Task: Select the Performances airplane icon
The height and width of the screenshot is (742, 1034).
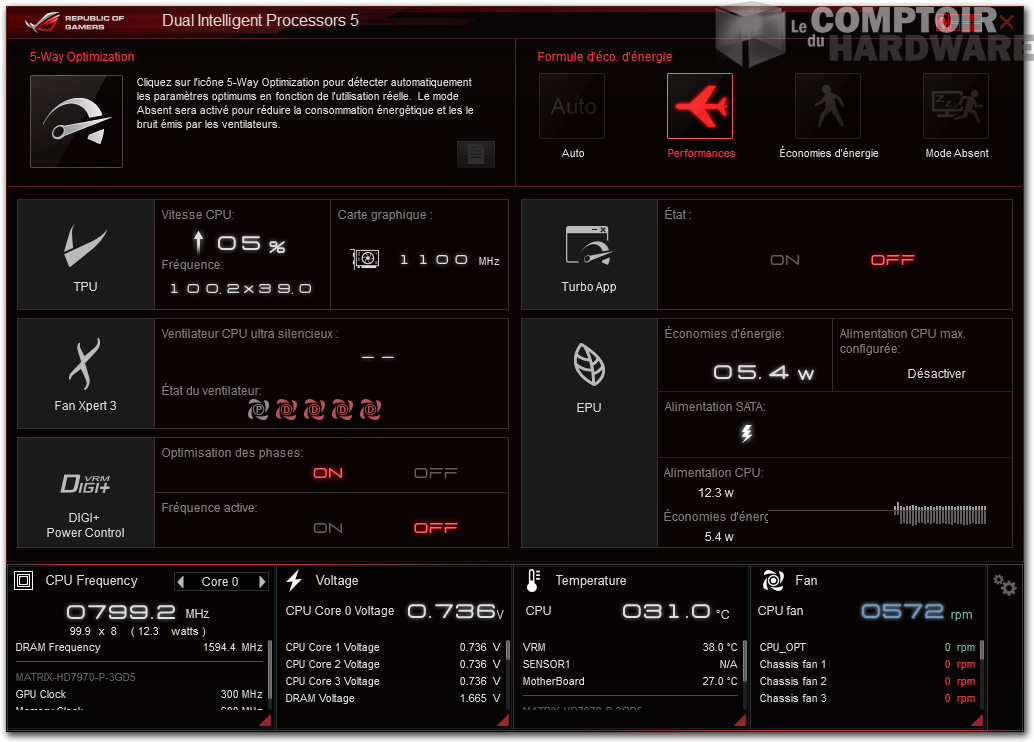Action: pos(700,106)
